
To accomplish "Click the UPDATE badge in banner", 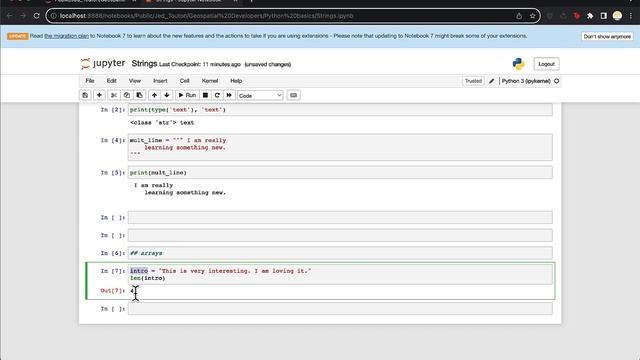I will pyautogui.click(x=18, y=36).
